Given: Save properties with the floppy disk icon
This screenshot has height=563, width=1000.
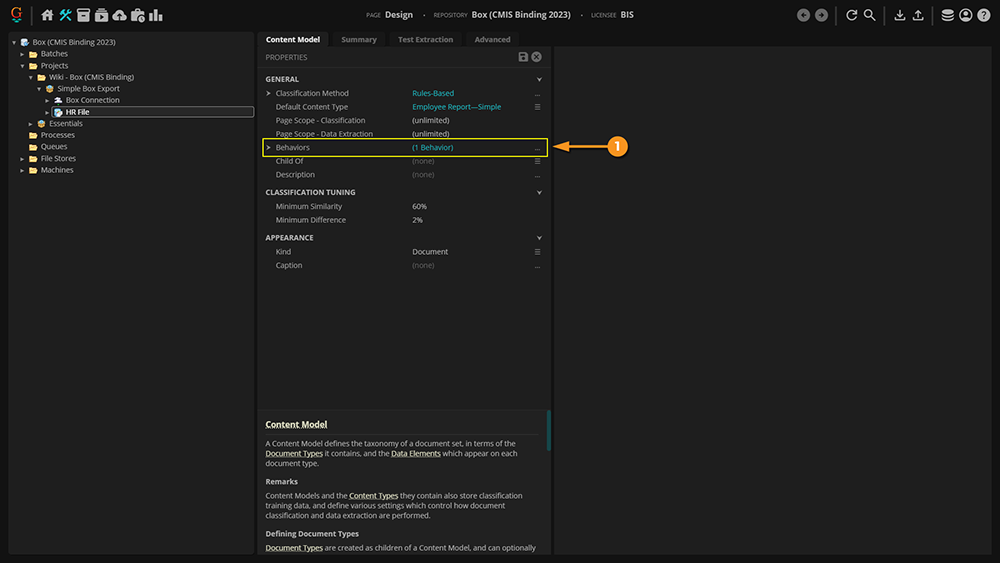Looking at the screenshot, I should click(x=523, y=57).
